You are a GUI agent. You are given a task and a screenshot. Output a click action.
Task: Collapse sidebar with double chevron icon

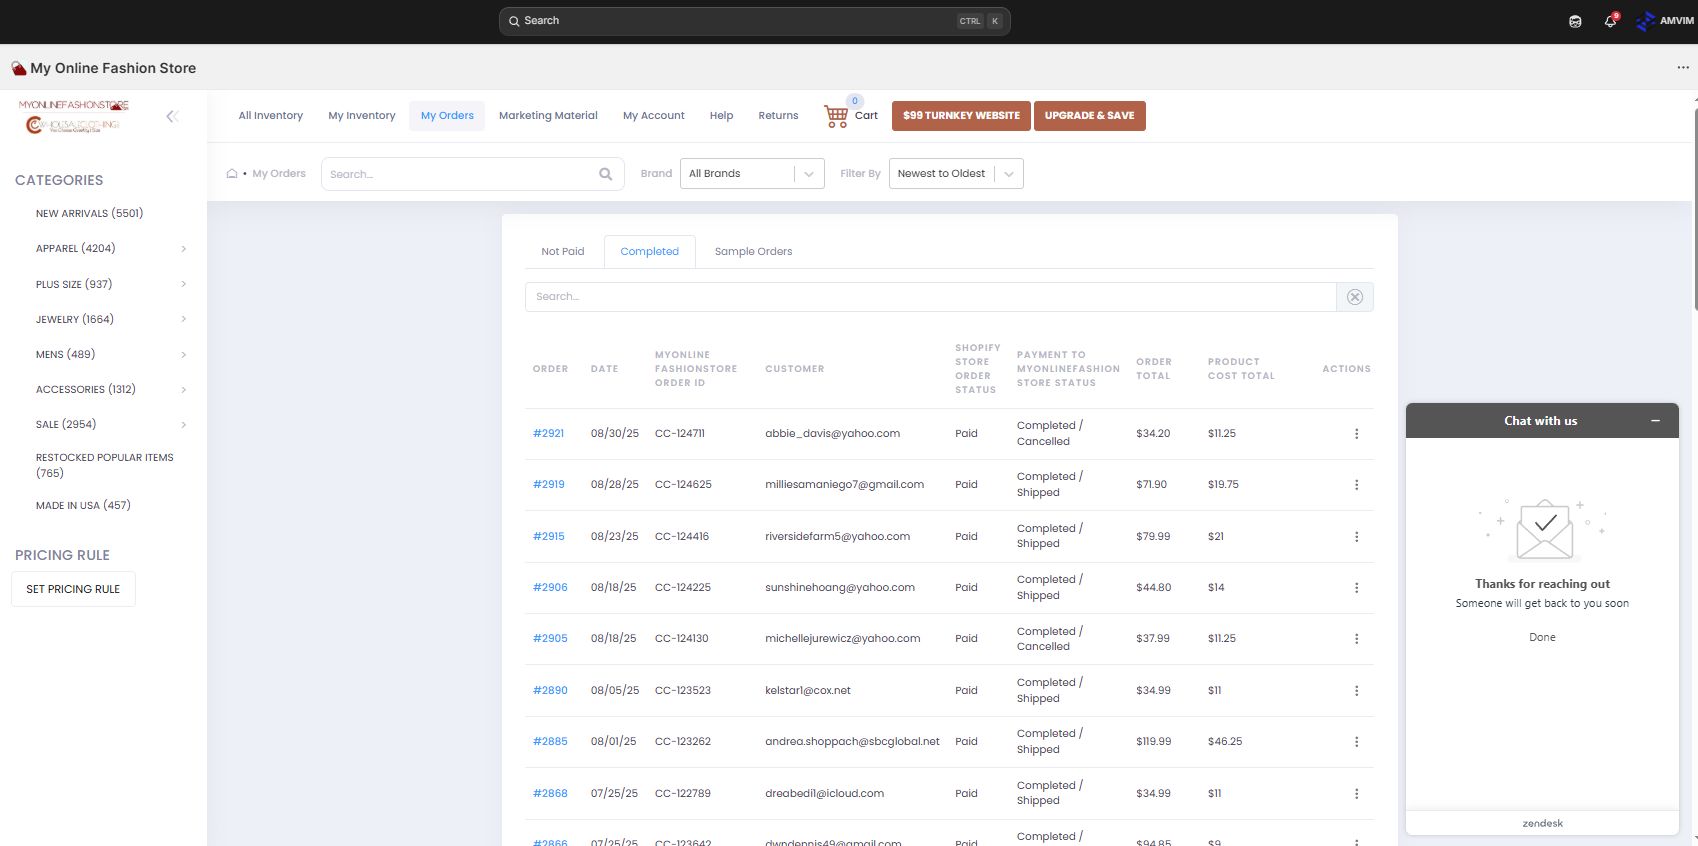[172, 116]
